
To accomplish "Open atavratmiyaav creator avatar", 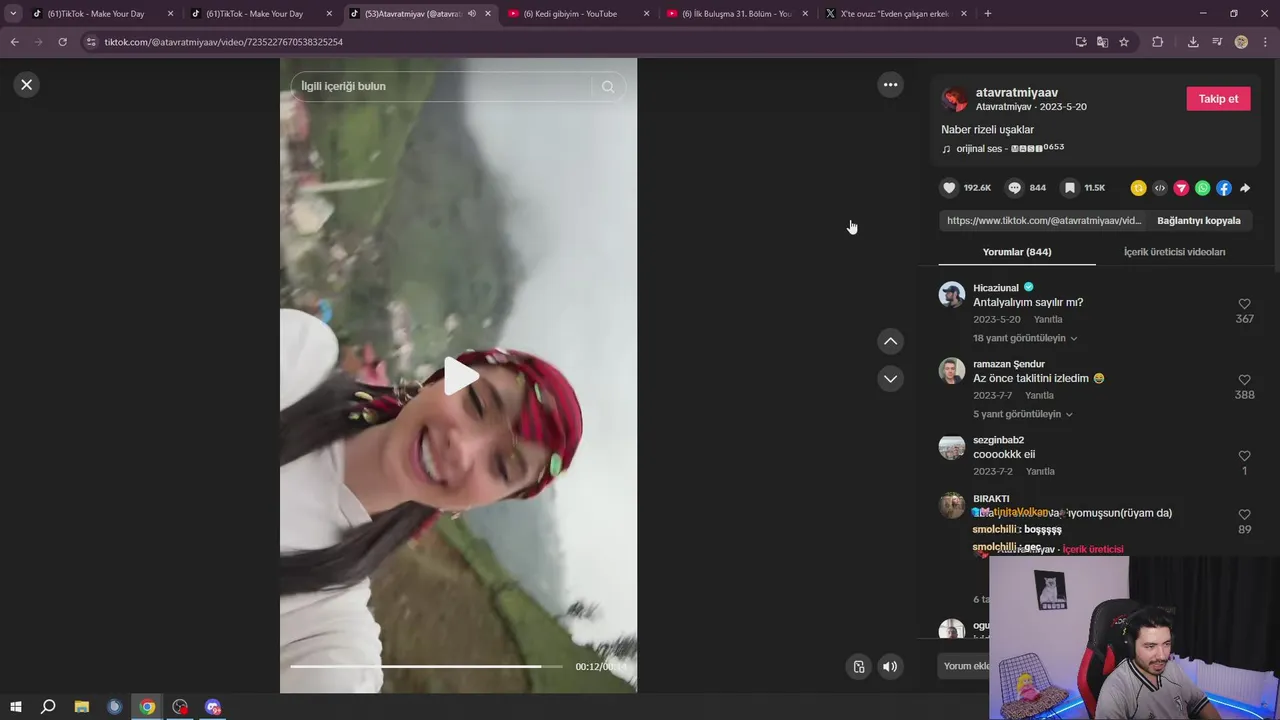I will point(955,99).
